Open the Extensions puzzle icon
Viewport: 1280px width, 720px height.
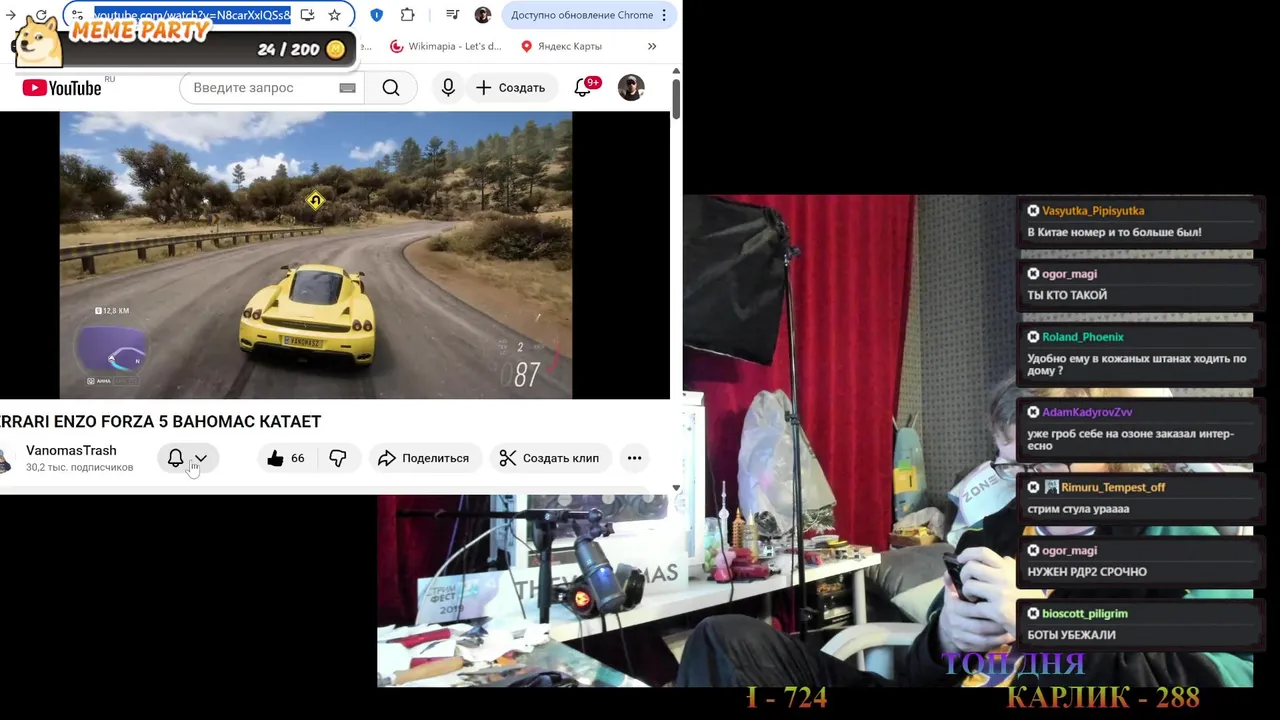[x=407, y=15]
